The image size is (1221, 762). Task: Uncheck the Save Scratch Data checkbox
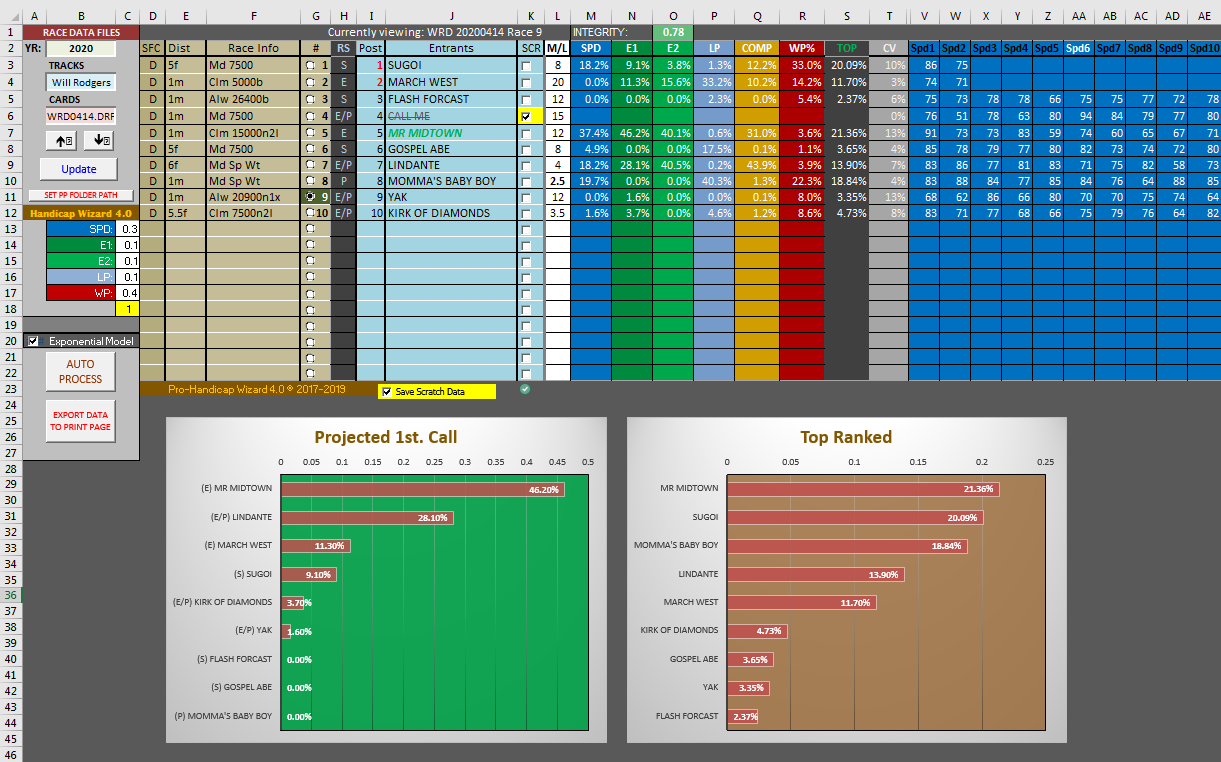click(x=387, y=392)
